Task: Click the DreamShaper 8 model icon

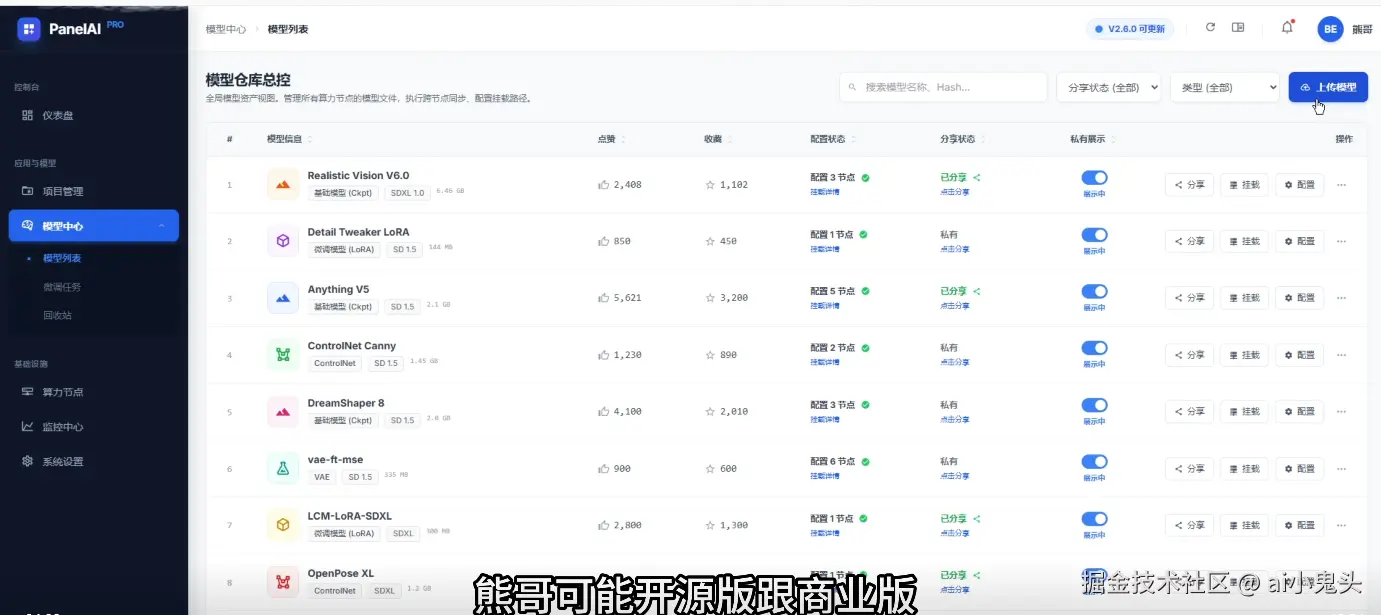Action: 283,411
